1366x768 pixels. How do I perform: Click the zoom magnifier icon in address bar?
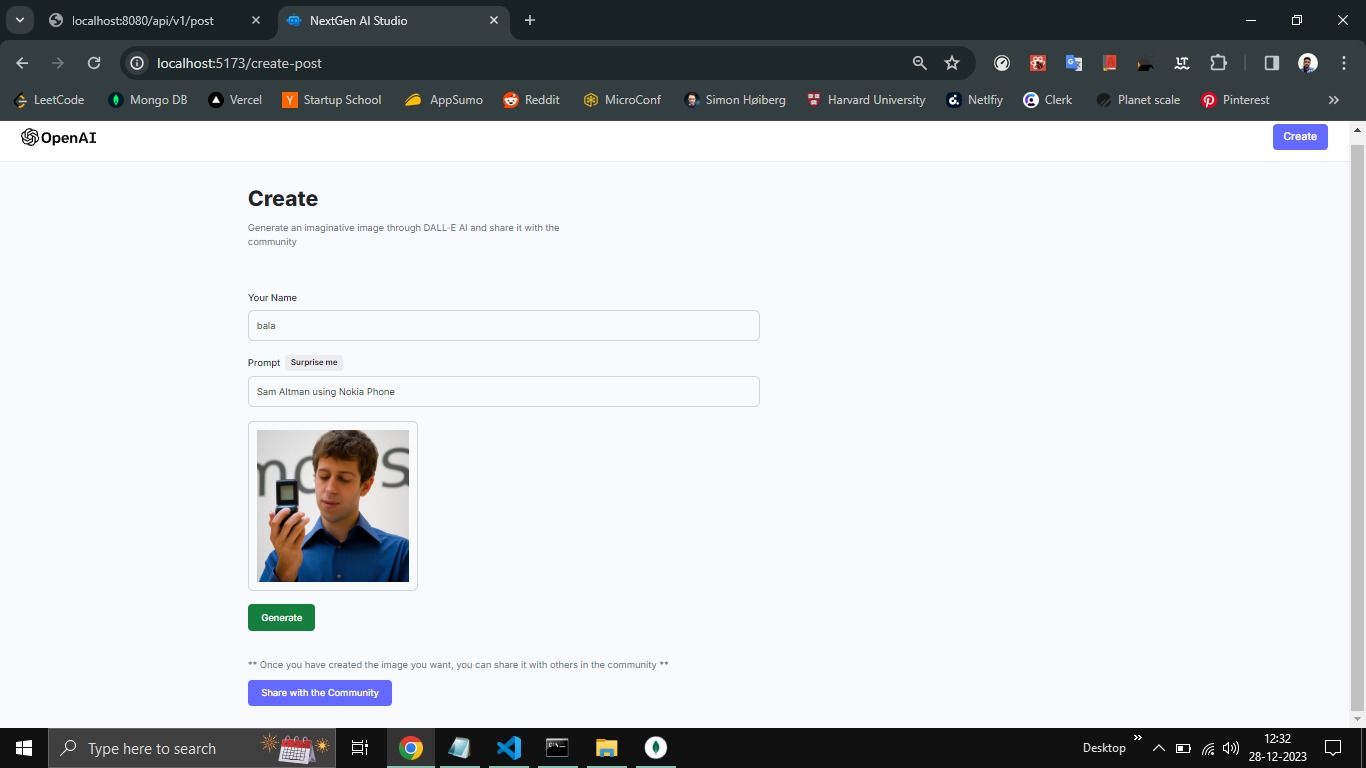(919, 63)
